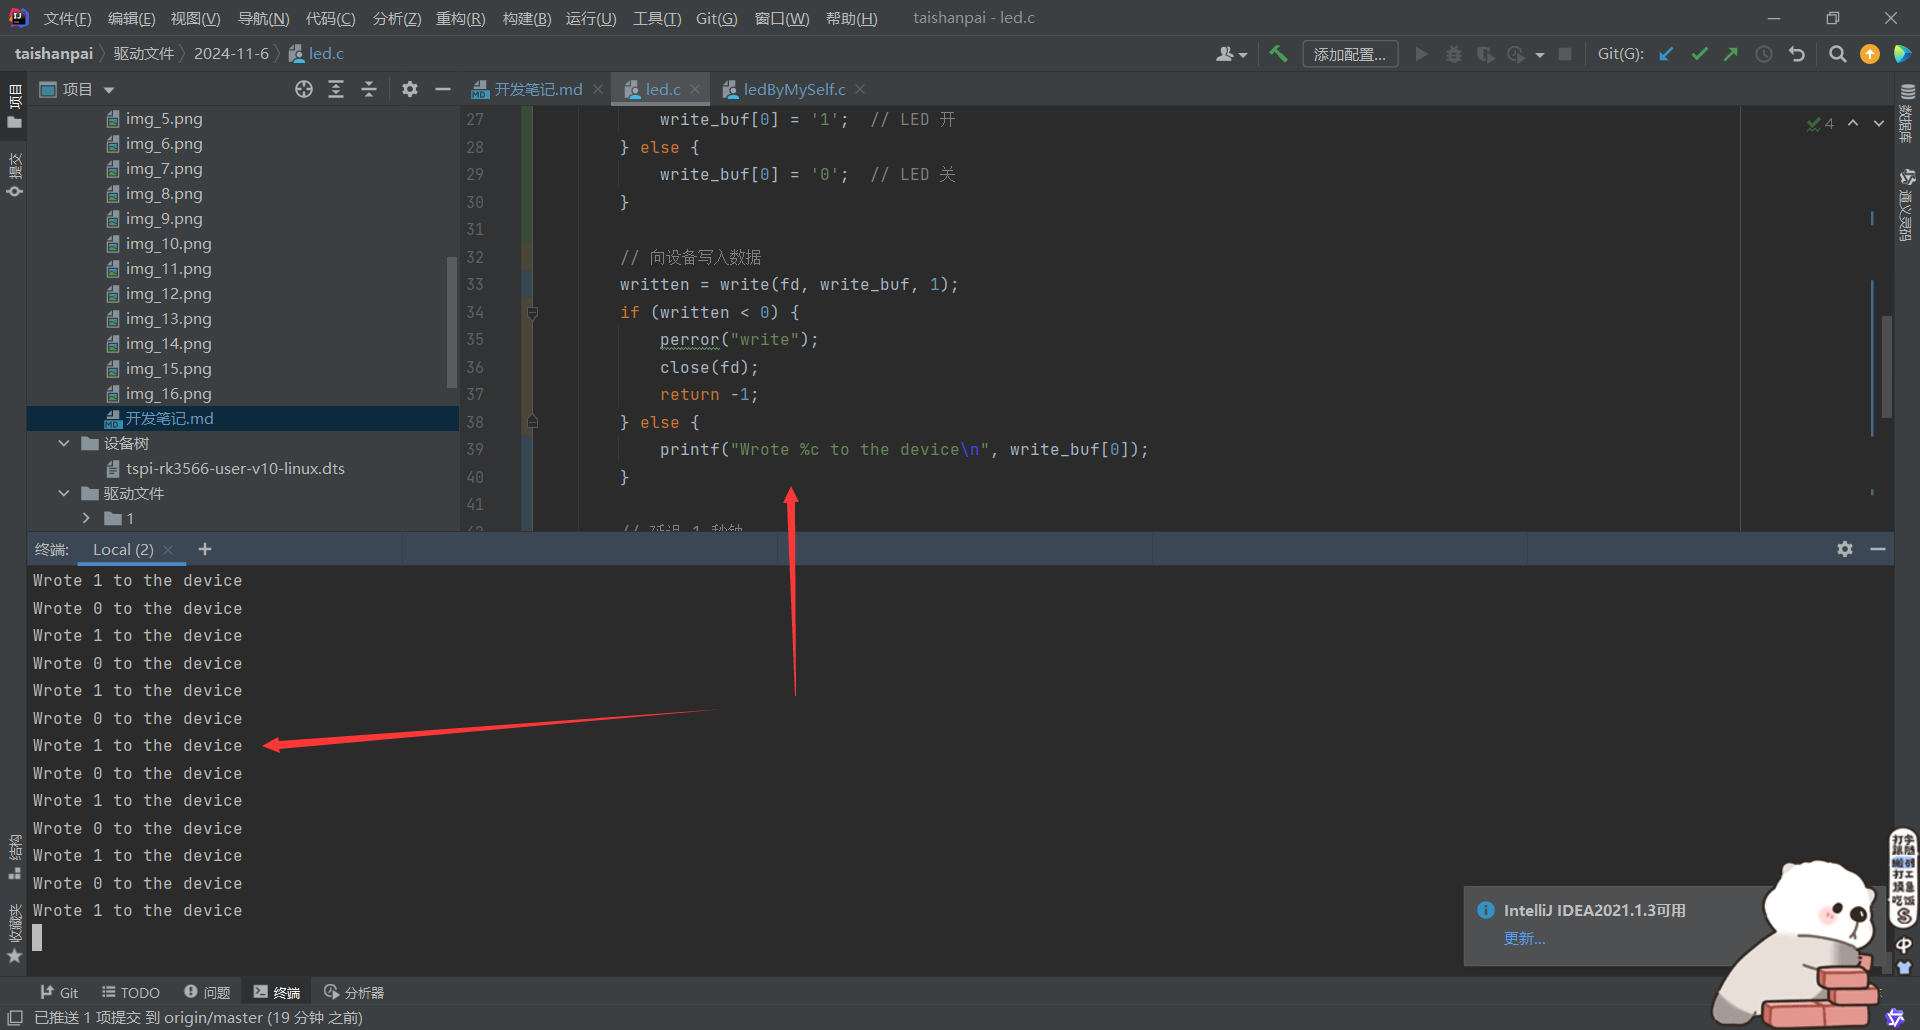Image resolution: width=1920 pixels, height=1030 pixels.
Task: Click the 添加配置... button
Action: (1349, 54)
